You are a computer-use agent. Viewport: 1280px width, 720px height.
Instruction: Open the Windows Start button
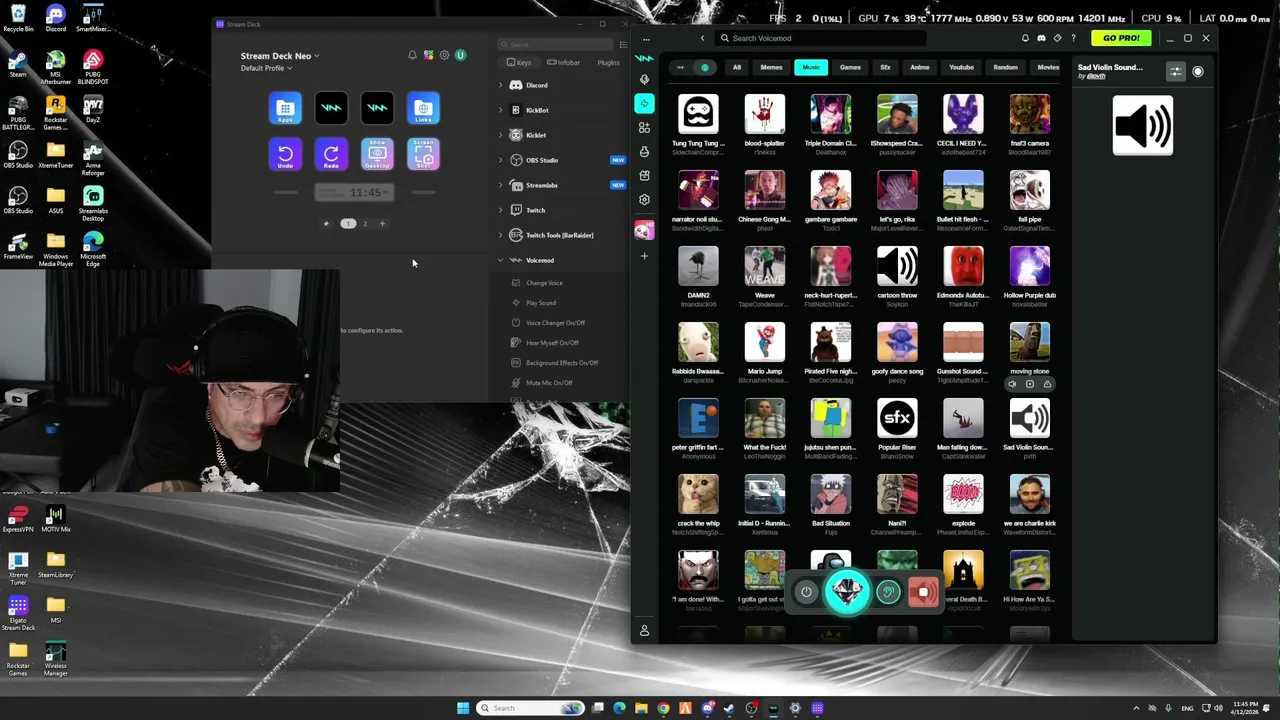pyautogui.click(x=463, y=708)
